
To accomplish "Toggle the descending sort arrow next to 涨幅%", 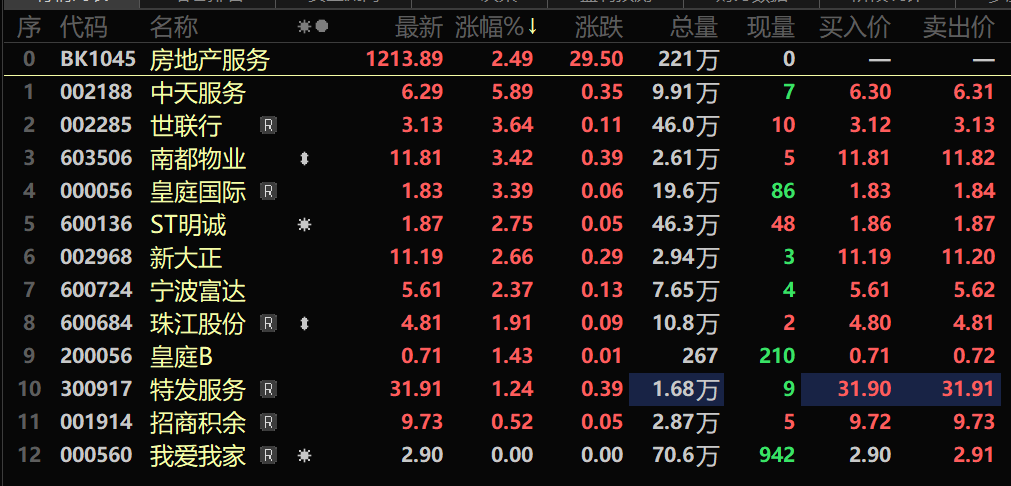I will pyautogui.click(x=532, y=26).
